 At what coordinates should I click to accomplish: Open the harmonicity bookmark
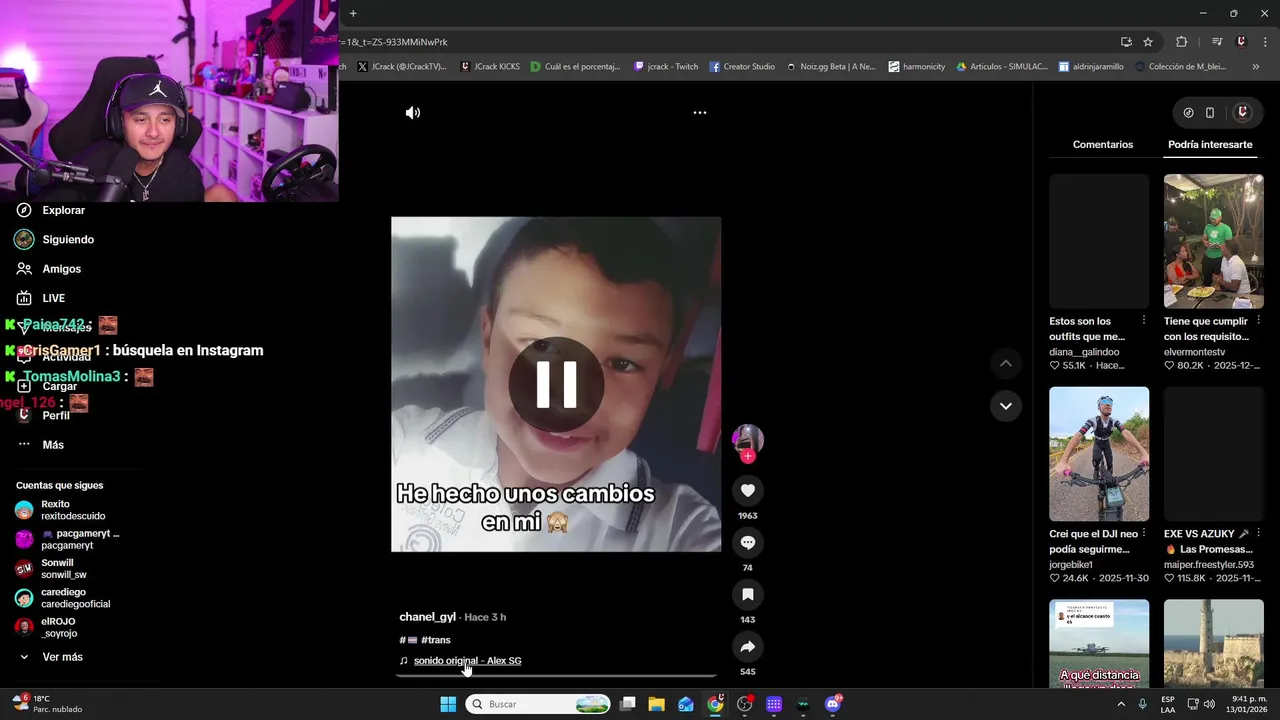click(x=917, y=67)
